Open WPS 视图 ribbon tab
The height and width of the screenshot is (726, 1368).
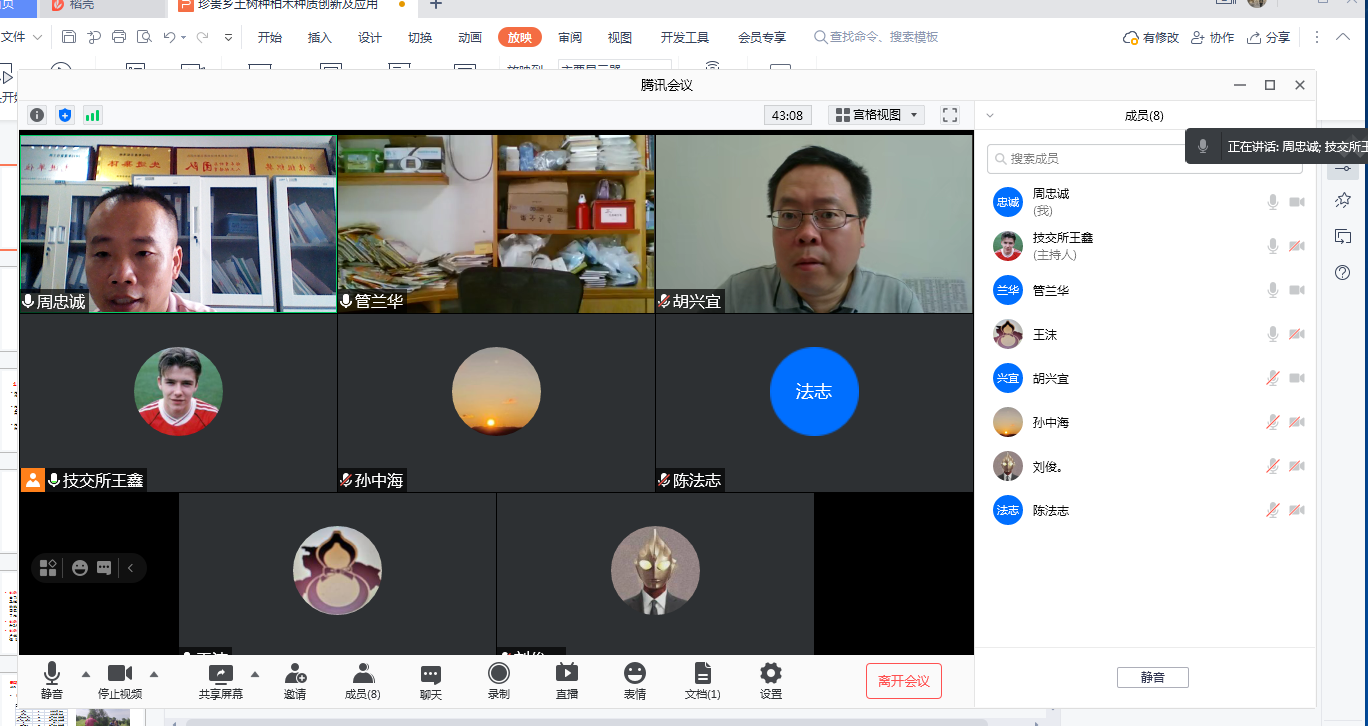click(620, 38)
